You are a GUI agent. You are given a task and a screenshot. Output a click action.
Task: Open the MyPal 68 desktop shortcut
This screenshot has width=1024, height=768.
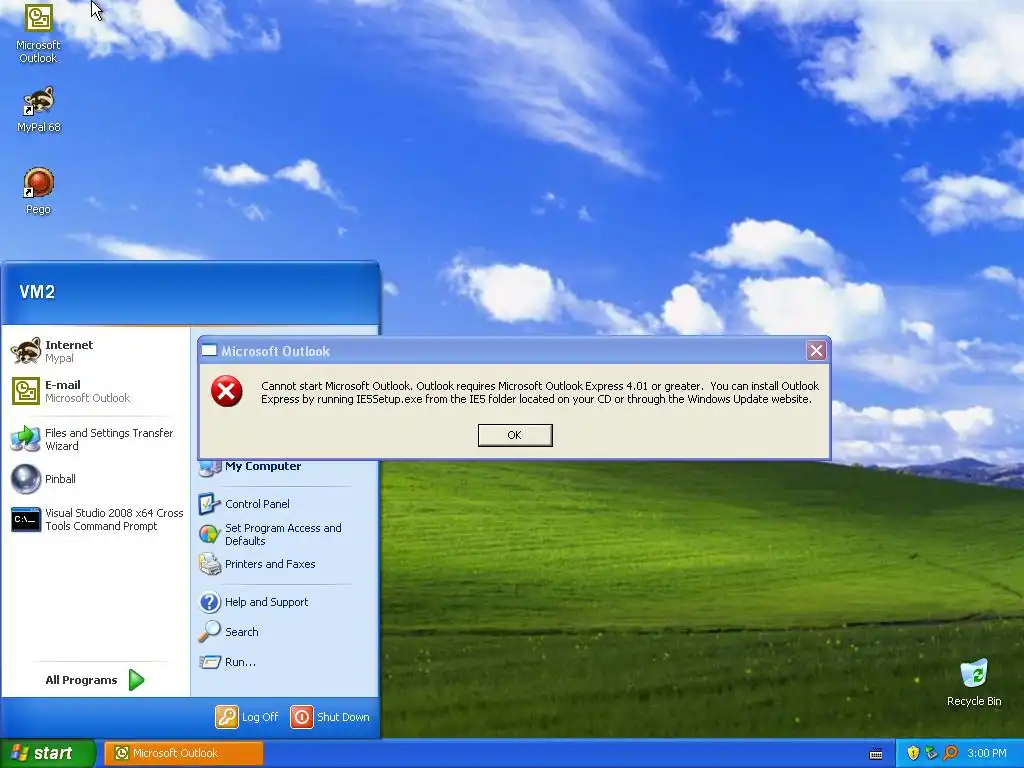pos(38,109)
